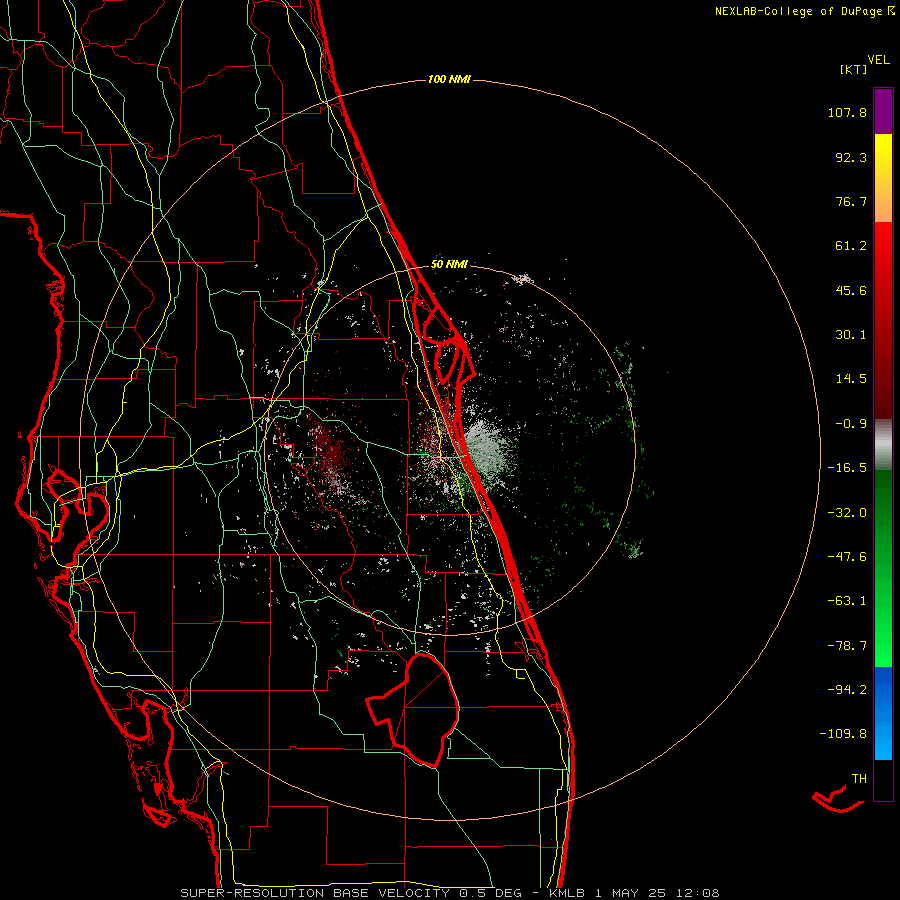
Task: Pick the blue band of the color bar
Action: 883,713
